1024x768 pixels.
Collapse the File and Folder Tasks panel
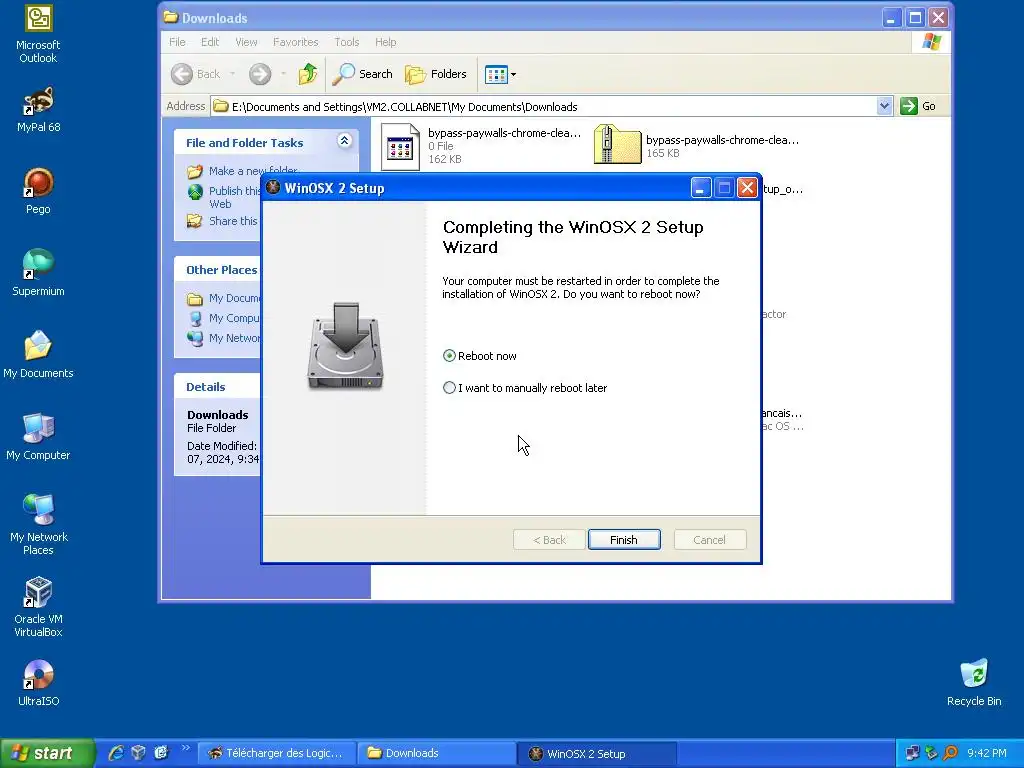[x=344, y=140]
